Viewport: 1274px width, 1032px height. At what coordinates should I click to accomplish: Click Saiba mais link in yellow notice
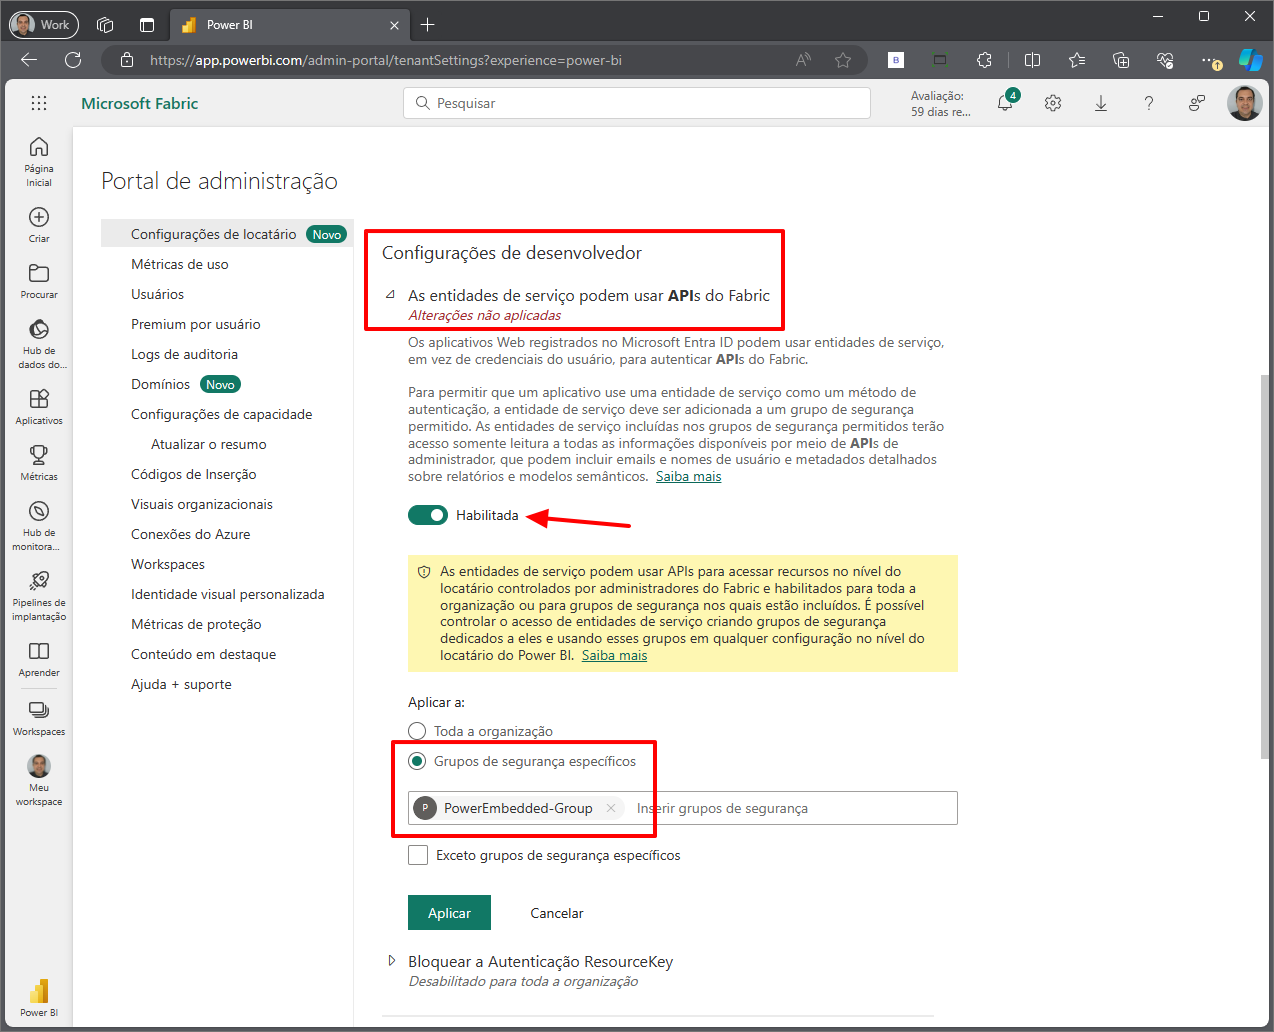point(614,656)
